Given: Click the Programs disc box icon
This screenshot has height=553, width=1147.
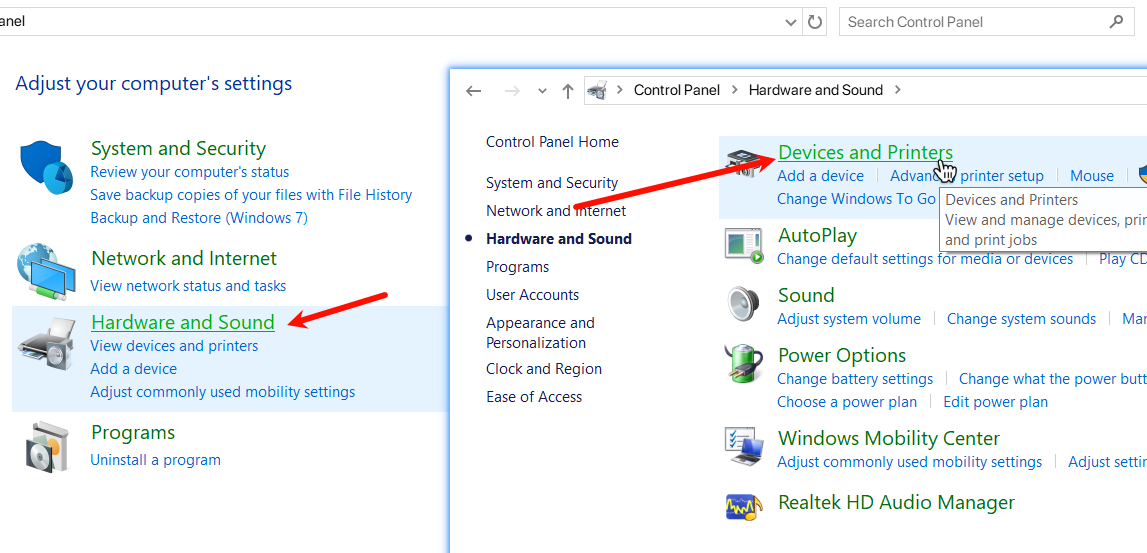Looking at the screenshot, I should point(48,447).
